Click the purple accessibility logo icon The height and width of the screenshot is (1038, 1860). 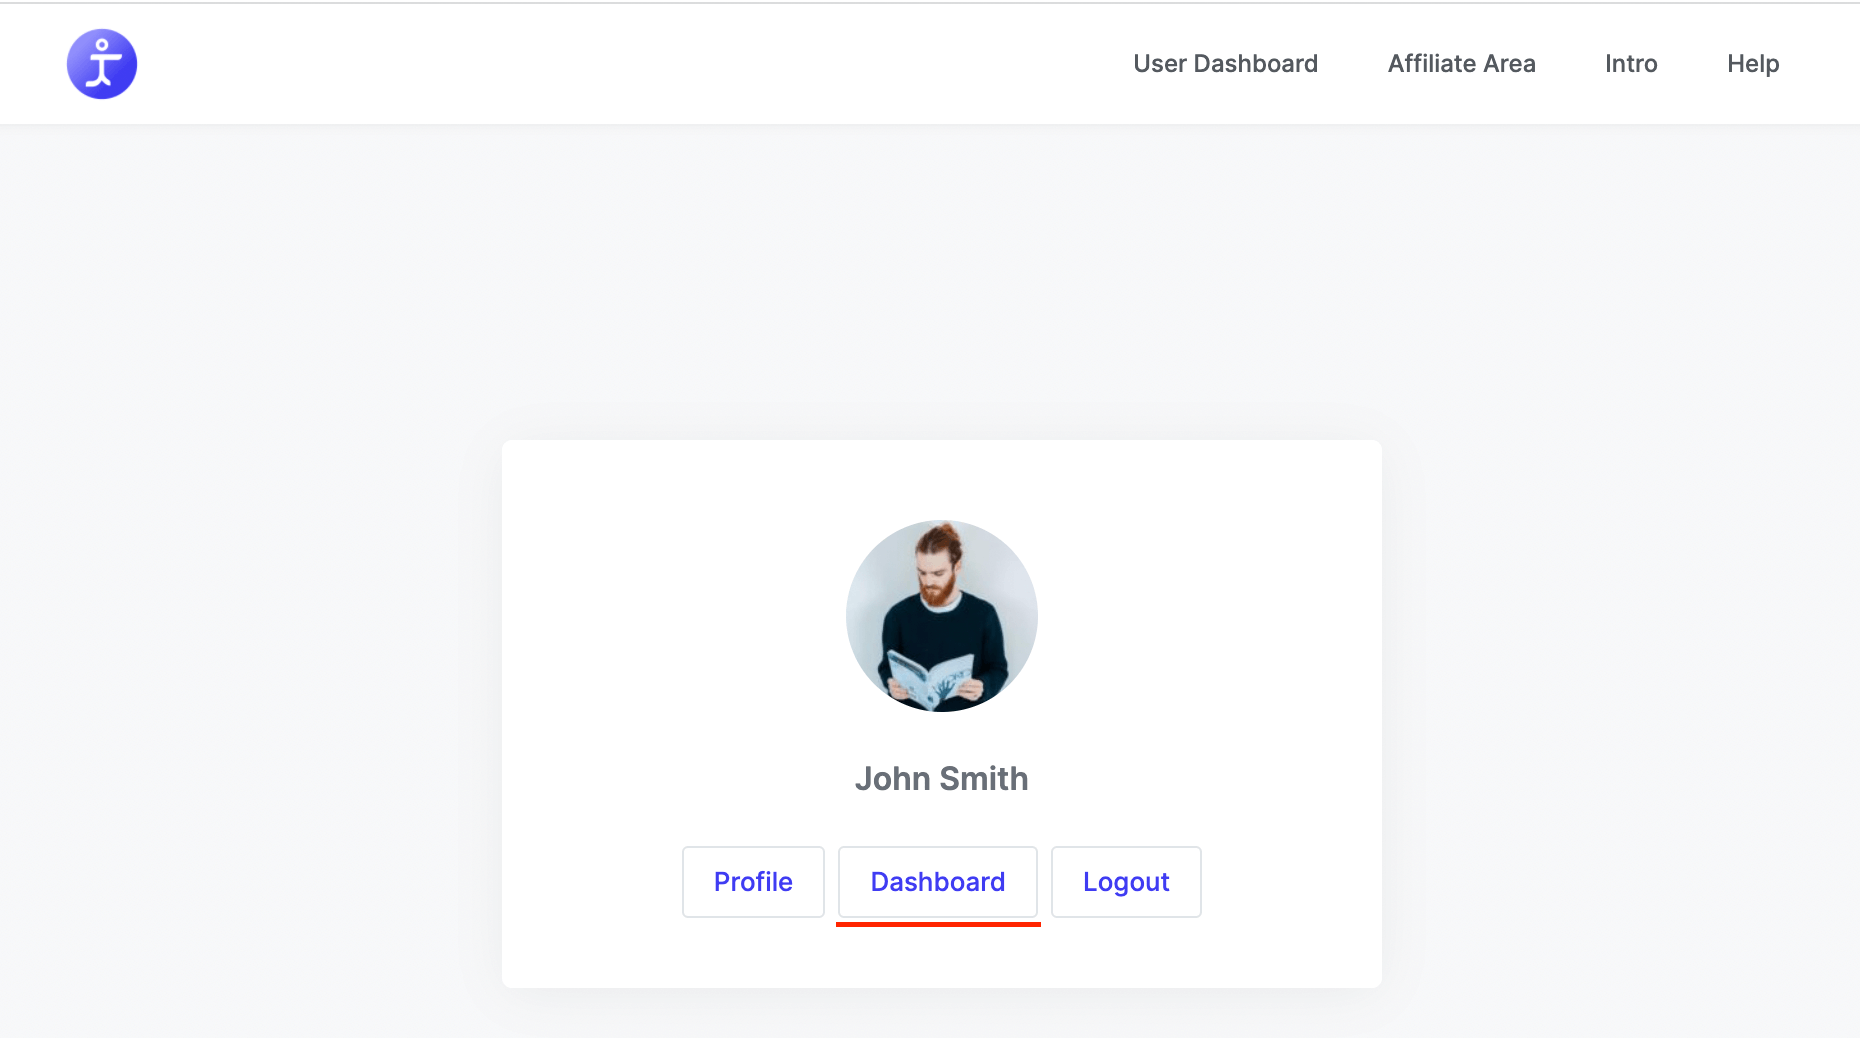pos(102,64)
